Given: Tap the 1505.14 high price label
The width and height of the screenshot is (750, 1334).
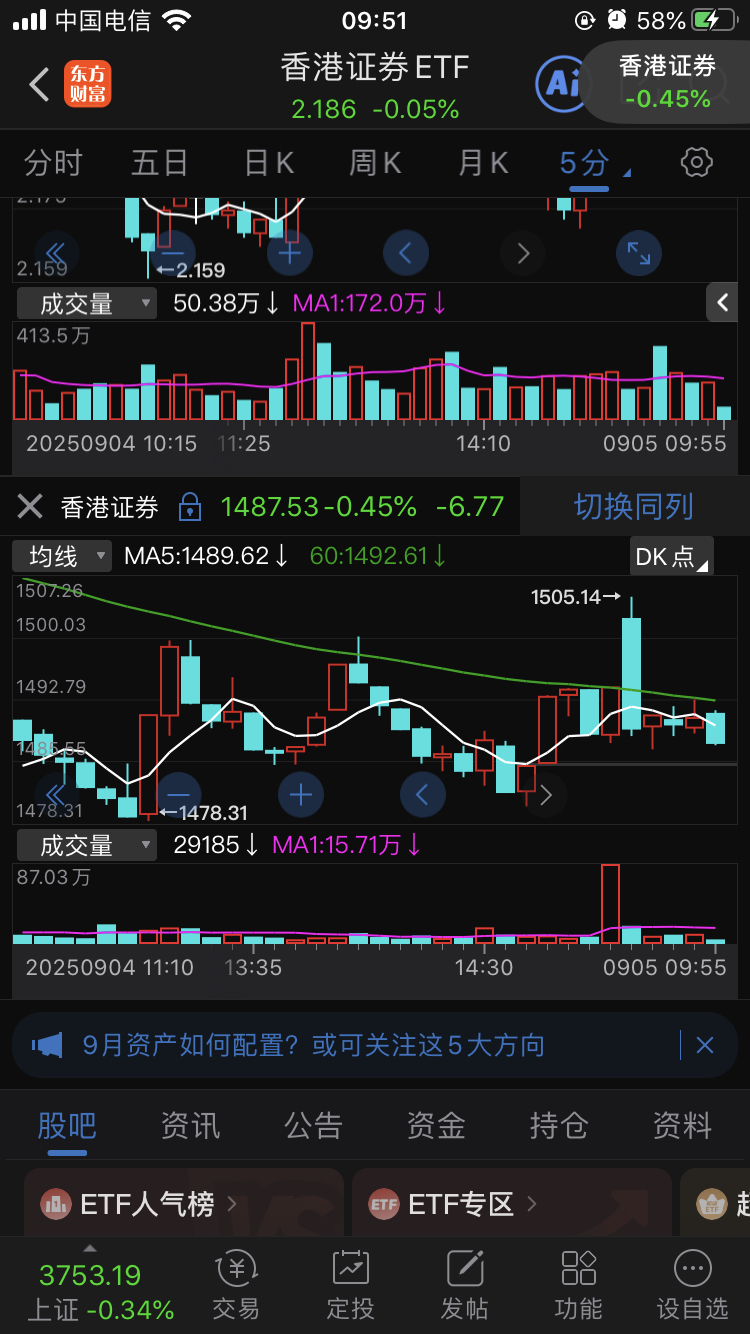Looking at the screenshot, I should click(576, 597).
